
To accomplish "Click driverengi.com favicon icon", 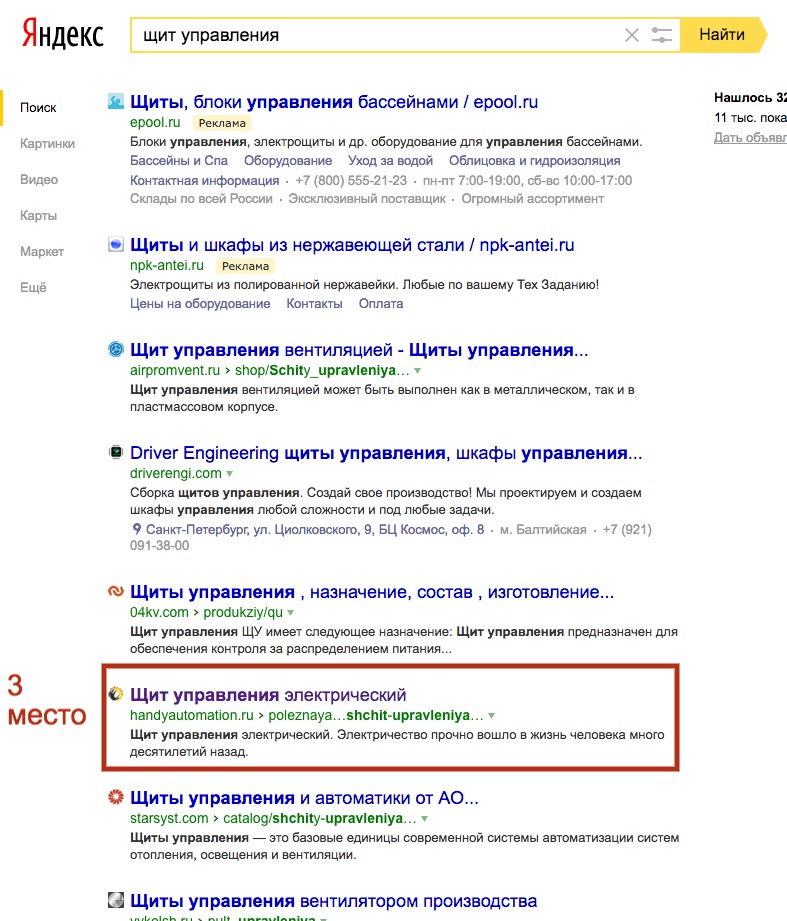I will (x=116, y=452).
